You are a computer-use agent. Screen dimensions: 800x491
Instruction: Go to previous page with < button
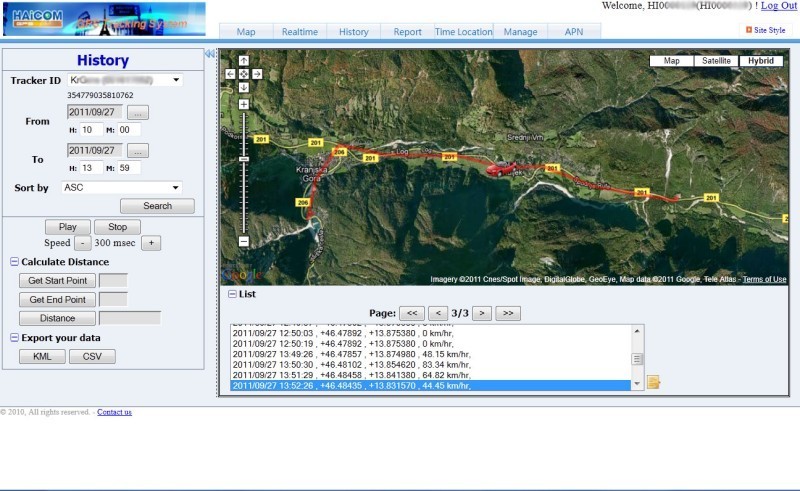coord(438,313)
